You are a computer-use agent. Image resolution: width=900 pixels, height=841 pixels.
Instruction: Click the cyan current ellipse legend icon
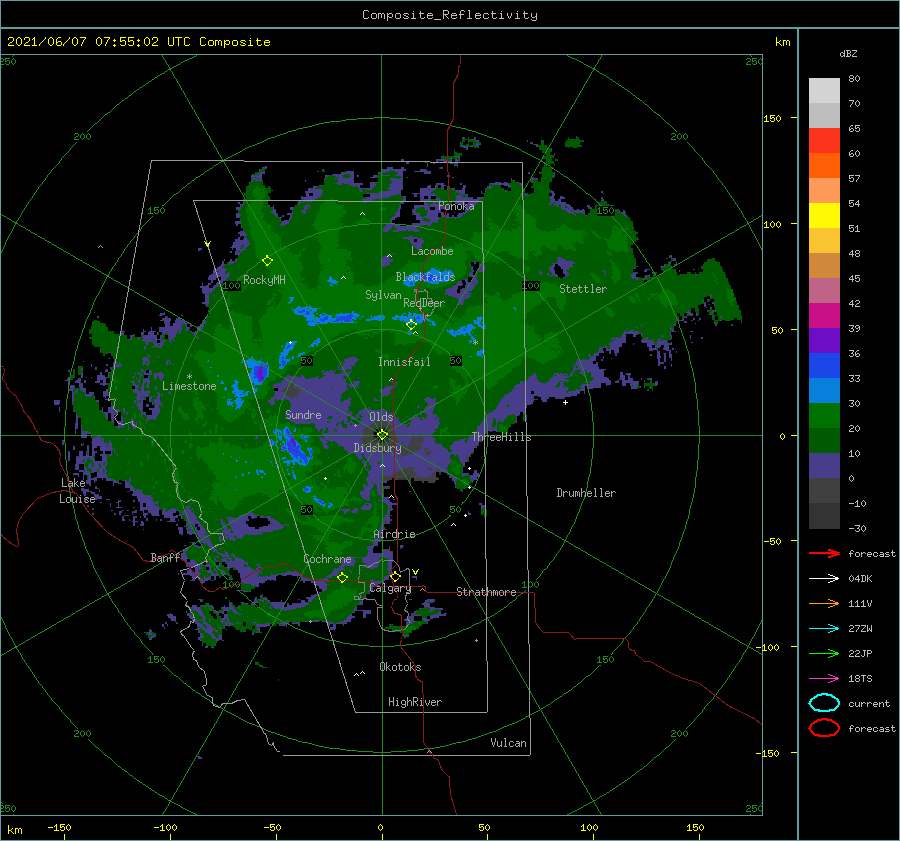(824, 703)
